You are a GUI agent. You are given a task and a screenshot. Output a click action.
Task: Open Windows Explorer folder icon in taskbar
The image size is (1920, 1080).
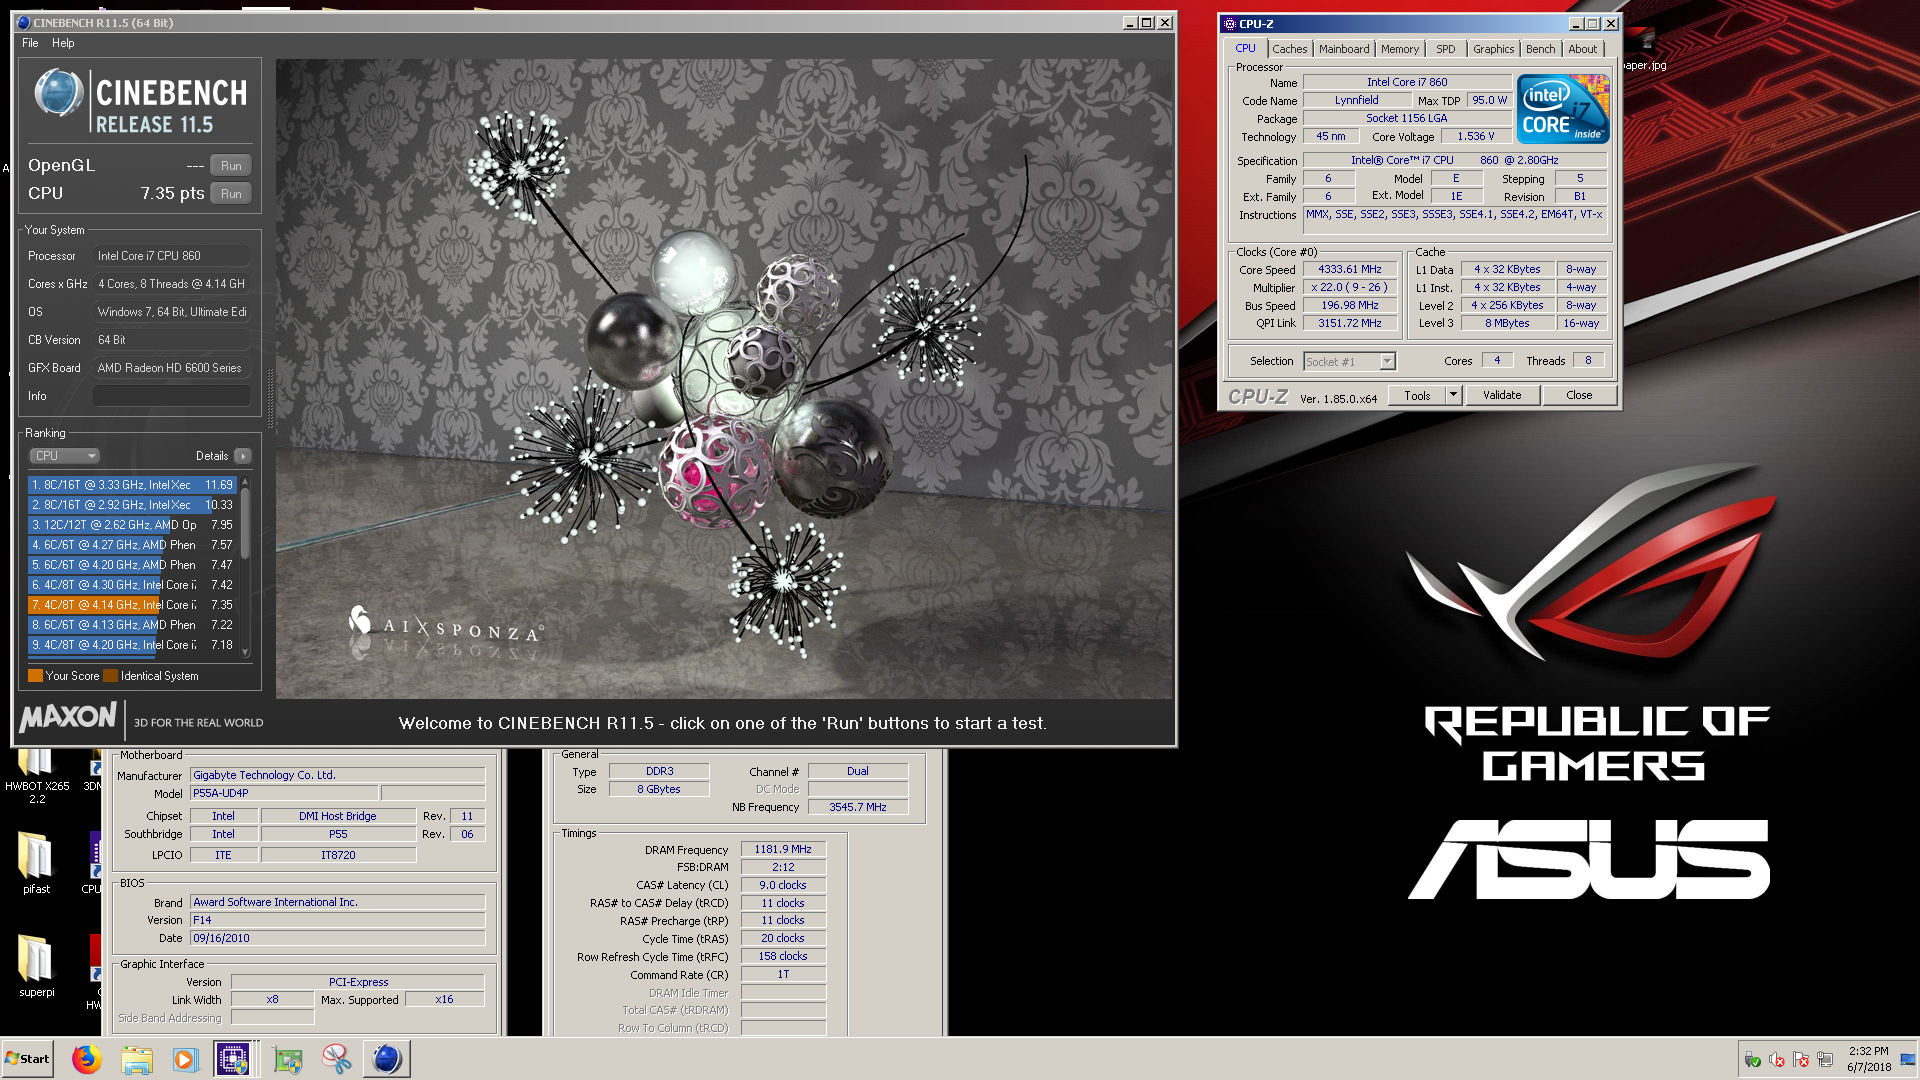[137, 1059]
